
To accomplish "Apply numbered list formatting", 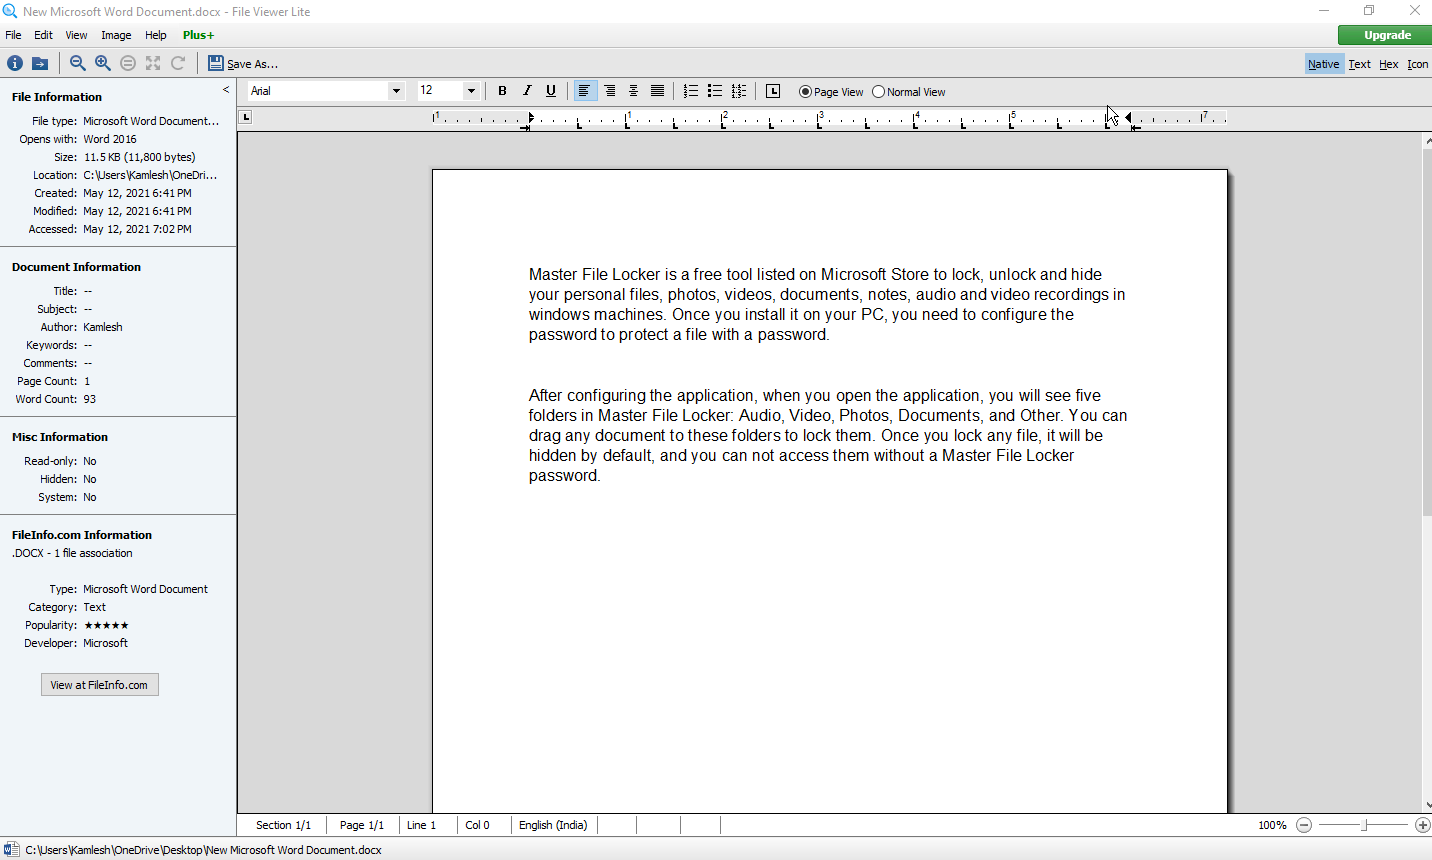I will [x=691, y=91].
